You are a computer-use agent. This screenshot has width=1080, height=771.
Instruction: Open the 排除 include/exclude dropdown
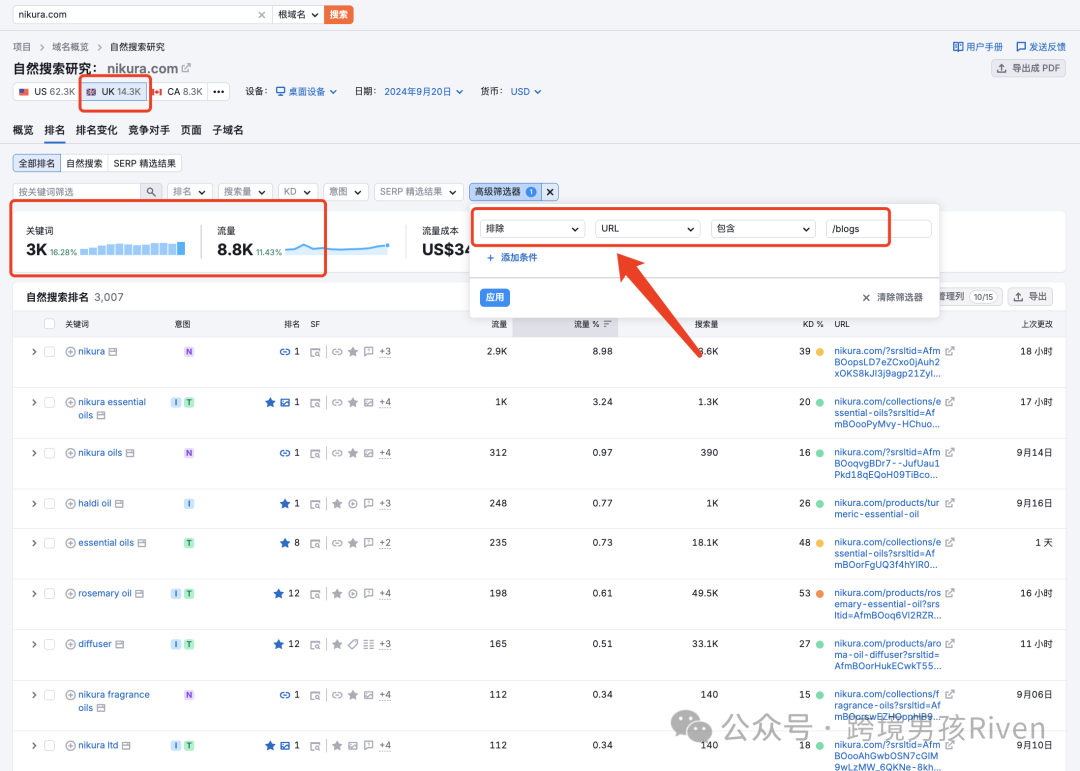point(532,229)
